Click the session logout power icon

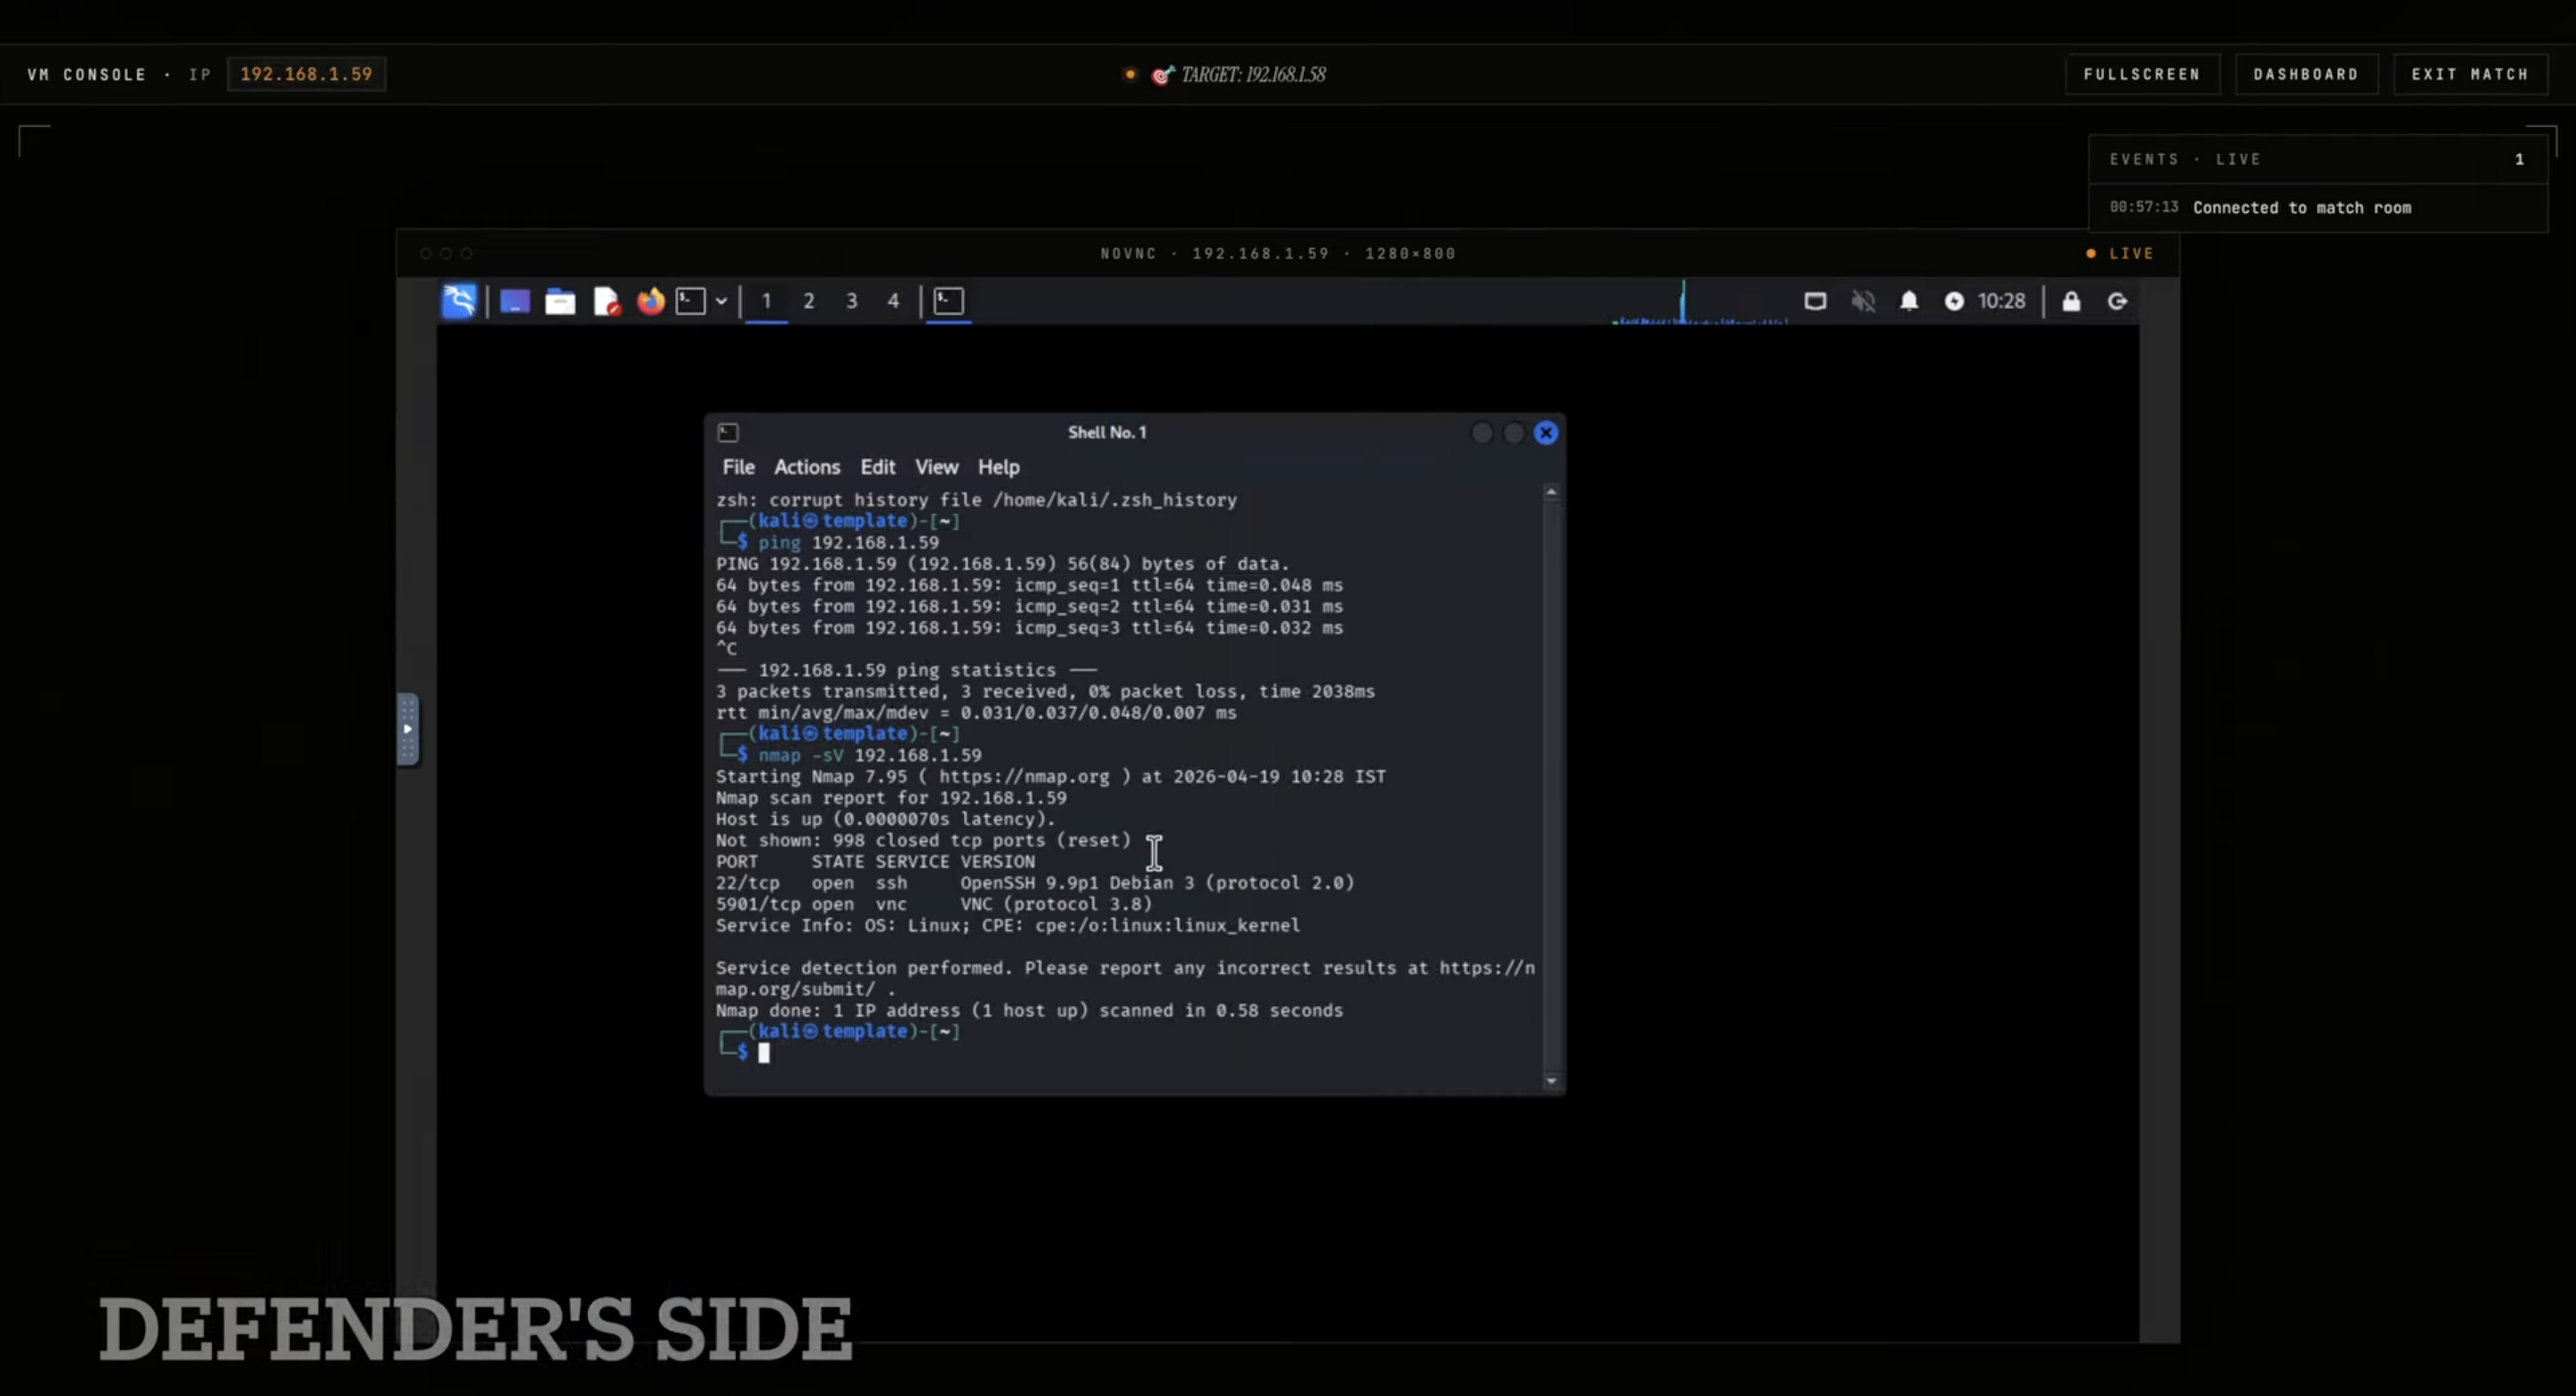click(2117, 301)
